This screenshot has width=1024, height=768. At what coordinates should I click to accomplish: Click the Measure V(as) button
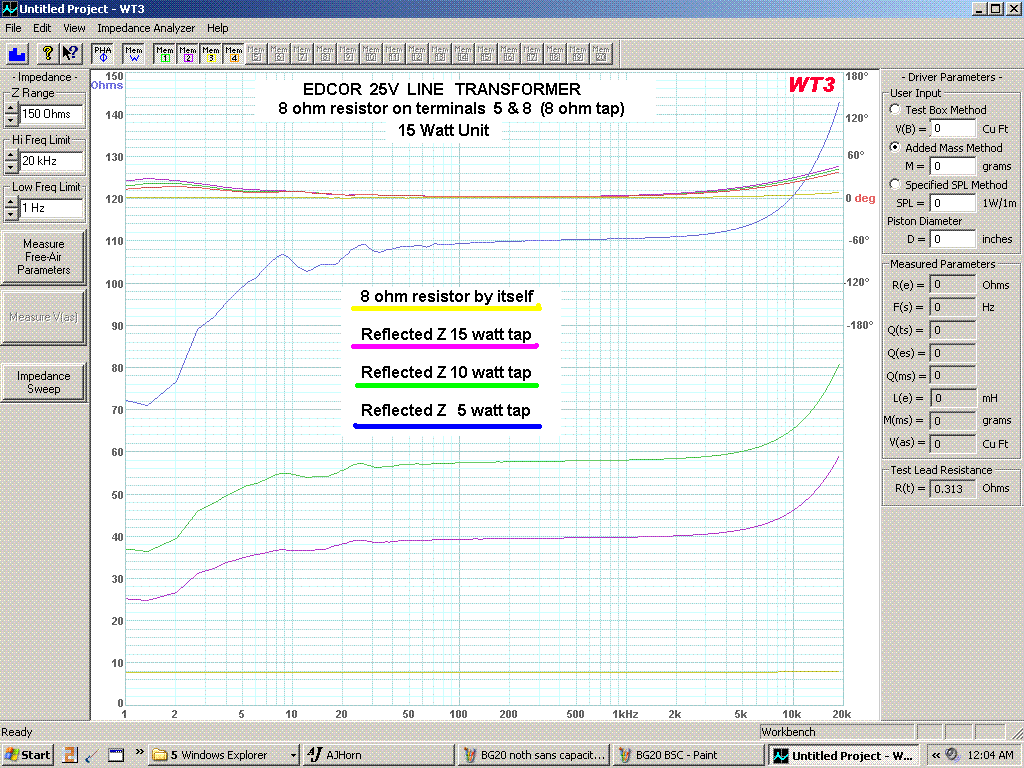click(43, 317)
